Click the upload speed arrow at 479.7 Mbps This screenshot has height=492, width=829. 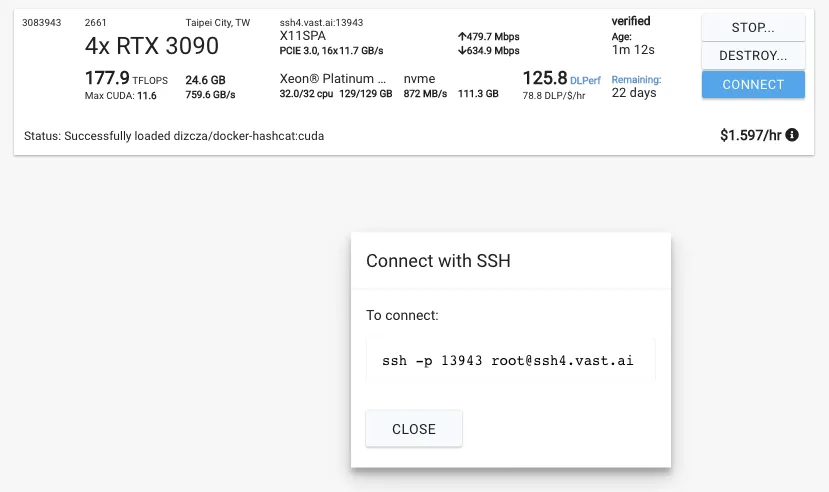(x=461, y=36)
